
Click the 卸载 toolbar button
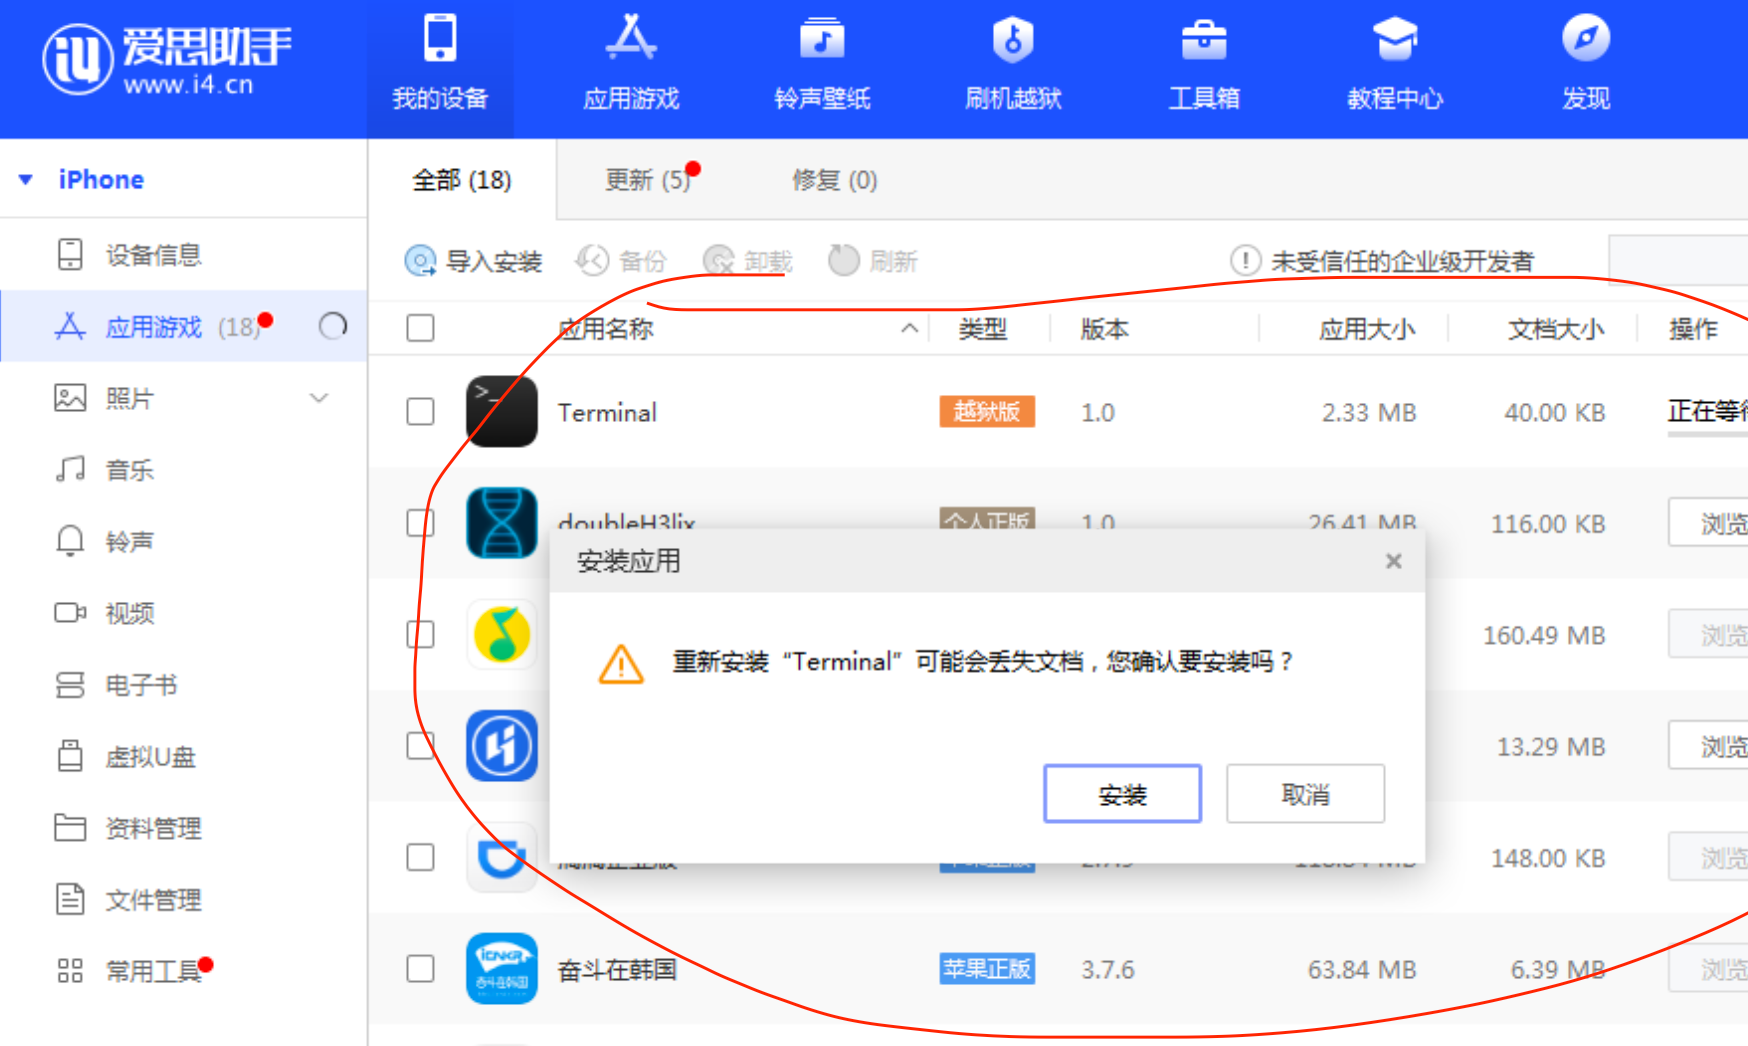point(747,261)
